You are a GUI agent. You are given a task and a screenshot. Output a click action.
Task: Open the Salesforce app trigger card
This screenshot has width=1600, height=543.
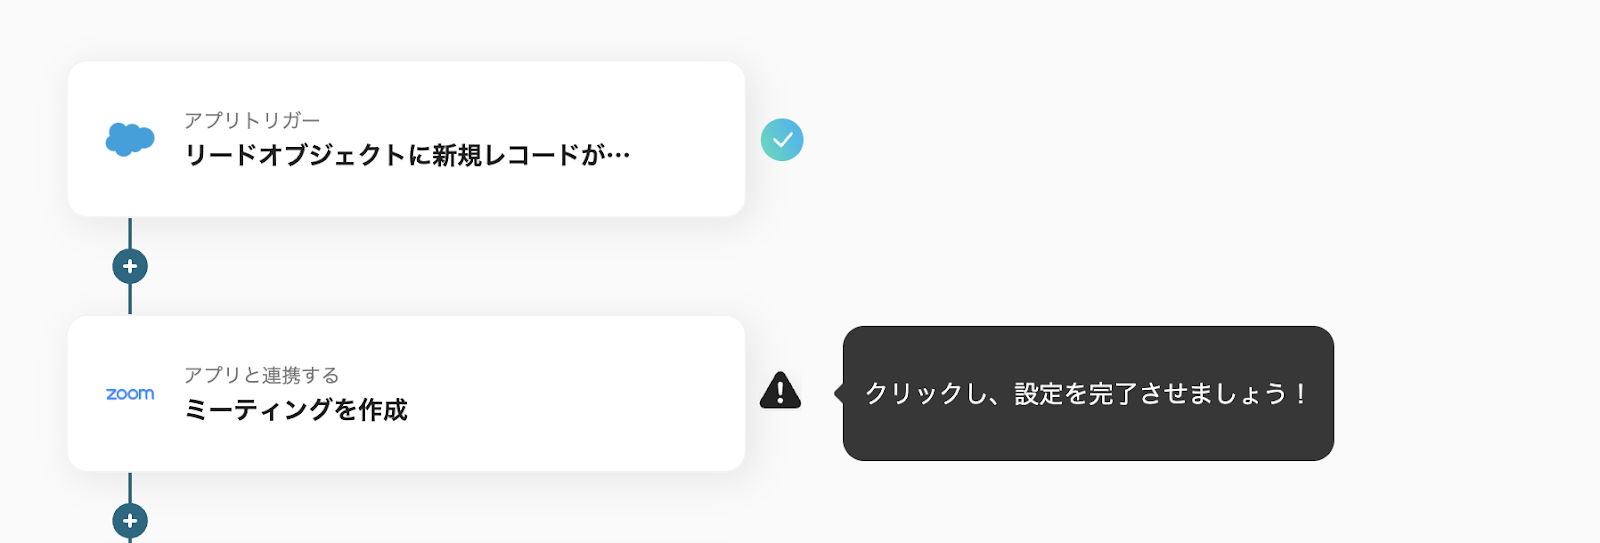coord(406,139)
